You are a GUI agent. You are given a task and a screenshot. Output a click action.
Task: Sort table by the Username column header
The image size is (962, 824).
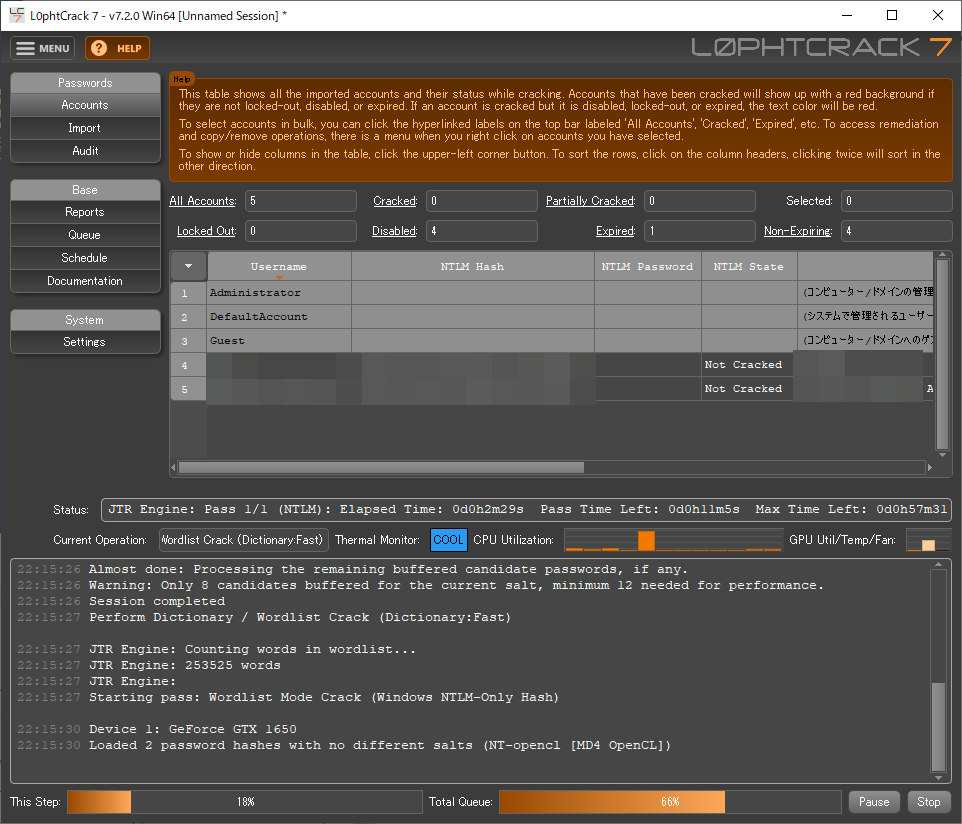pyautogui.click(x=279, y=267)
